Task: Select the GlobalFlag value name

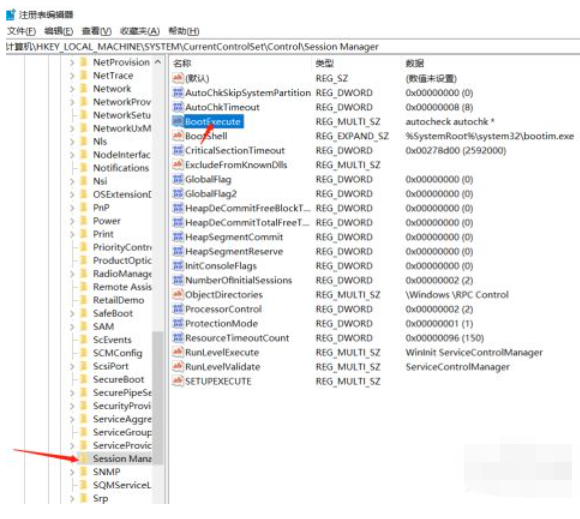Action: point(208,179)
